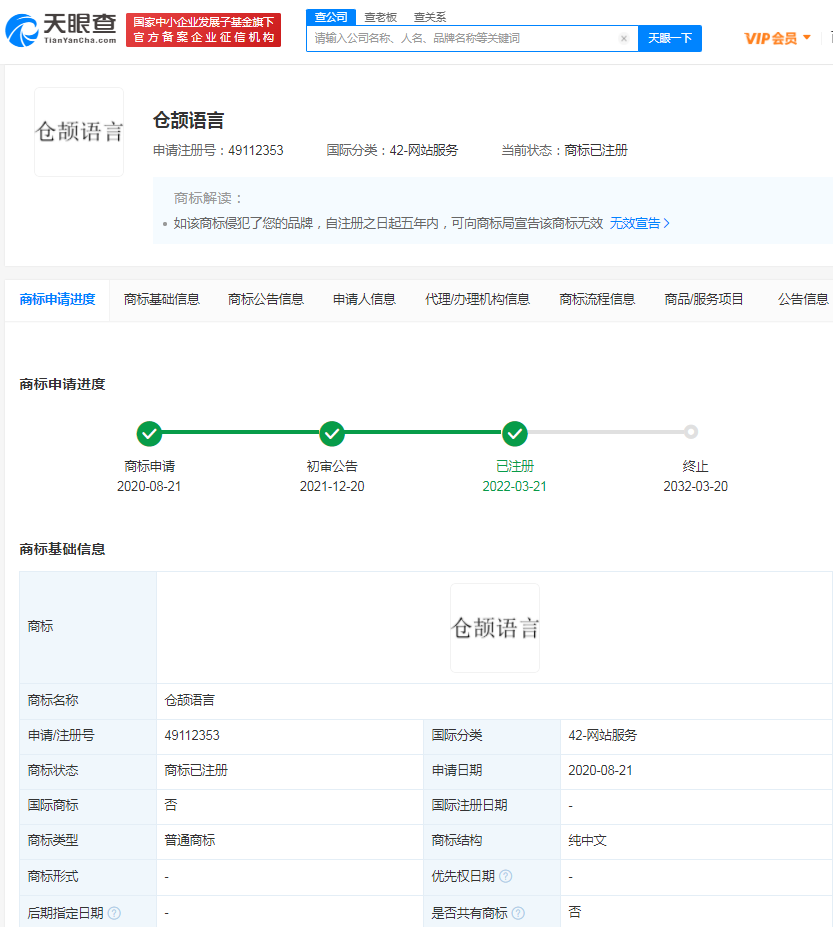Click 普通商标 value in table
The height and width of the screenshot is (927, 833).
[190, 840]
